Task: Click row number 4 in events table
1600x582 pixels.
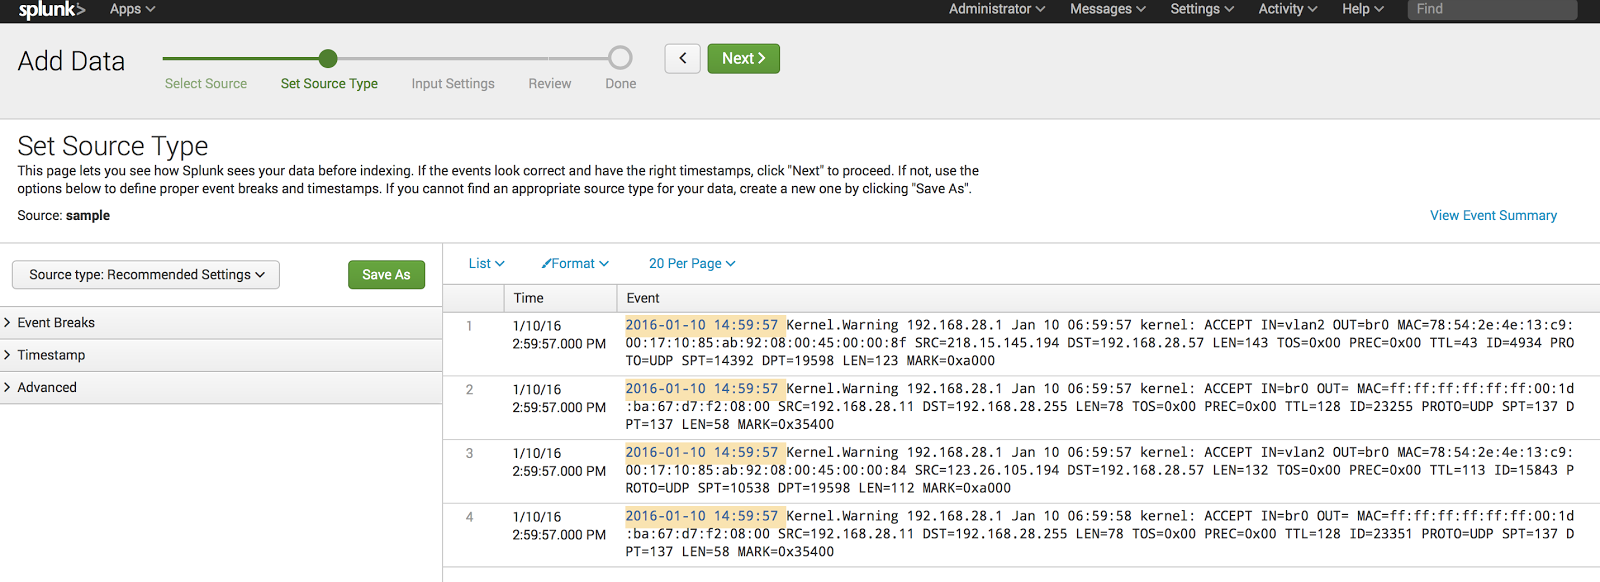Action: (469, 517)
